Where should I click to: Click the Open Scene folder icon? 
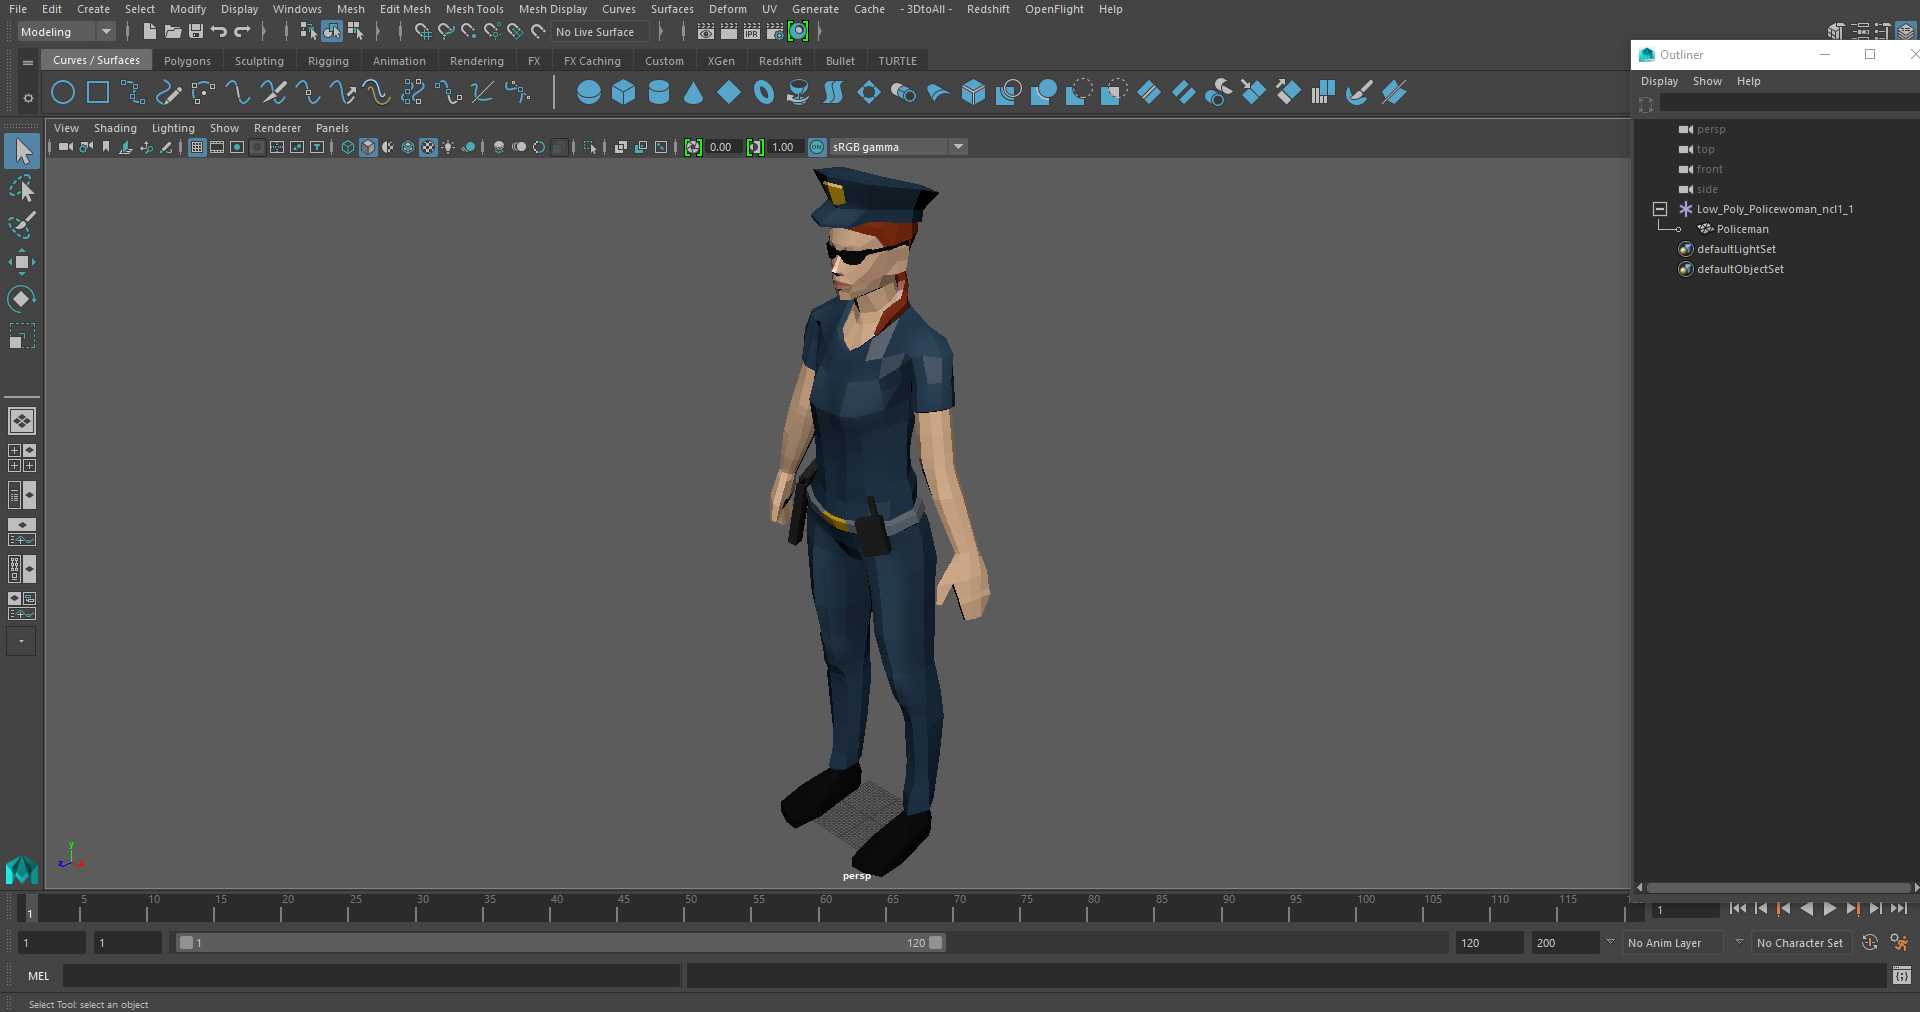[x=172, y=32]
